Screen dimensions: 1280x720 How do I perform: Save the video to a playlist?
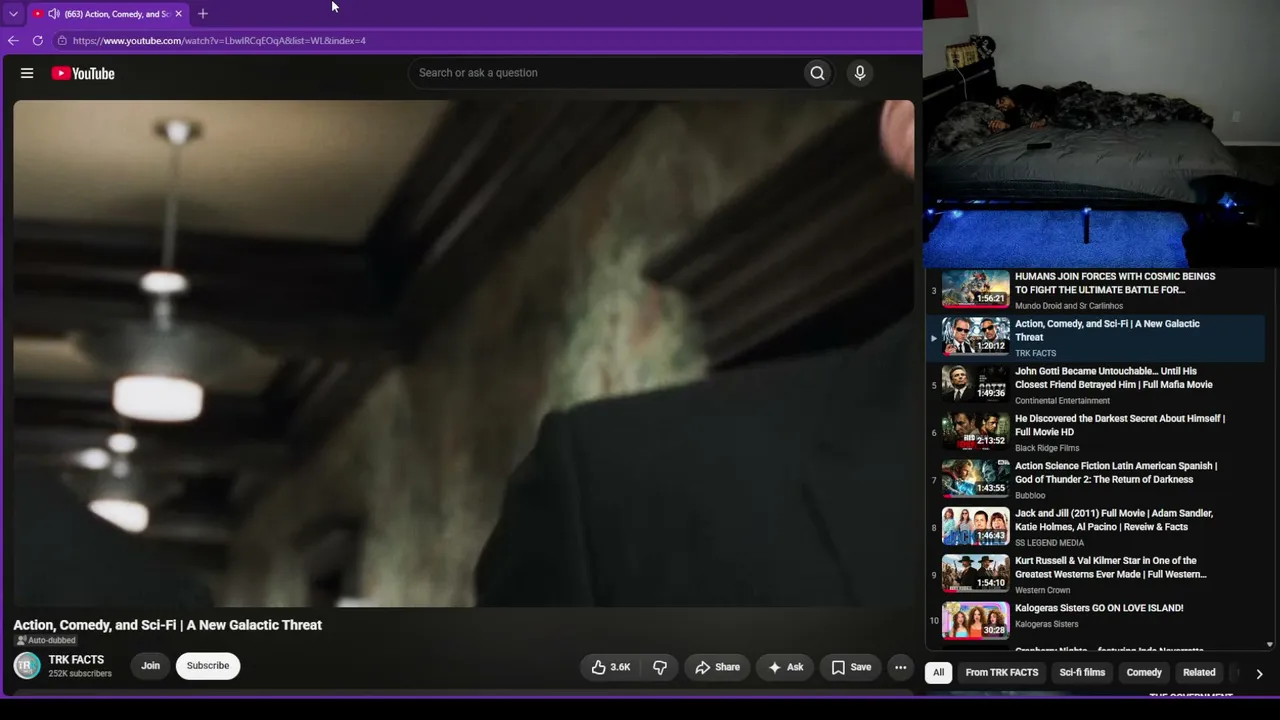click(x=850, y=667)
